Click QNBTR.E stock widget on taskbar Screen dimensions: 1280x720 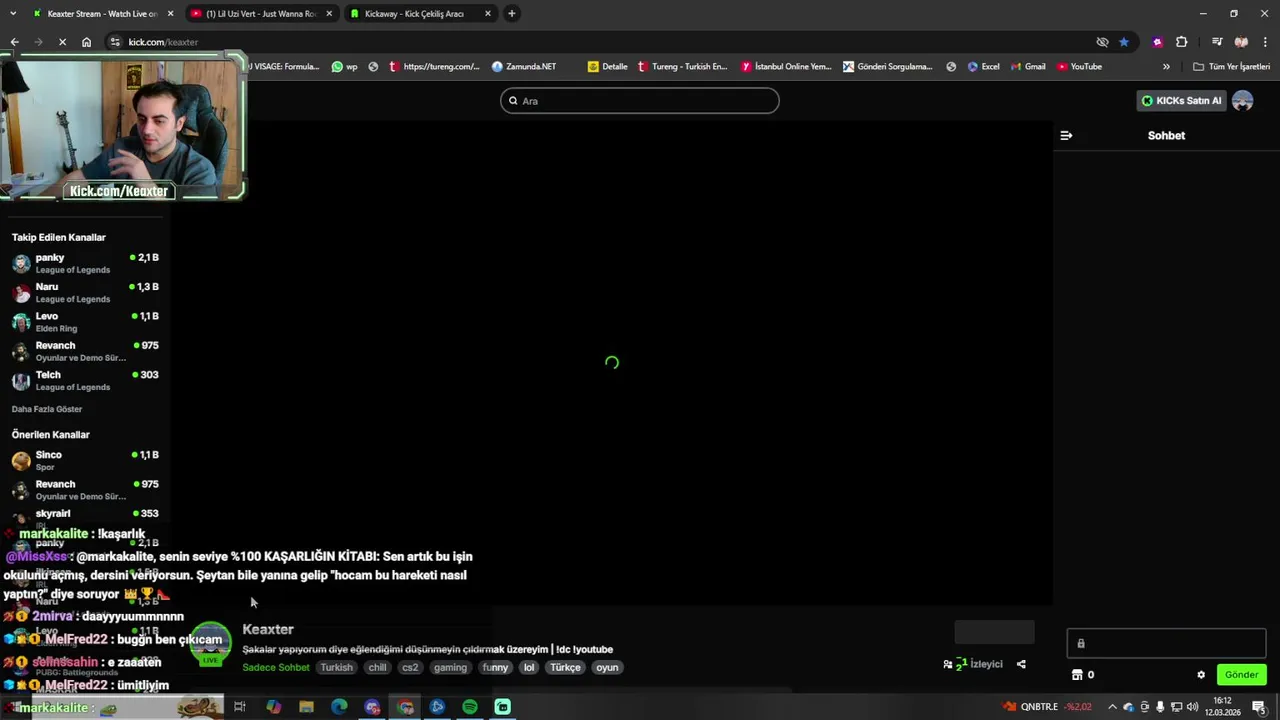click(1048, 707)
